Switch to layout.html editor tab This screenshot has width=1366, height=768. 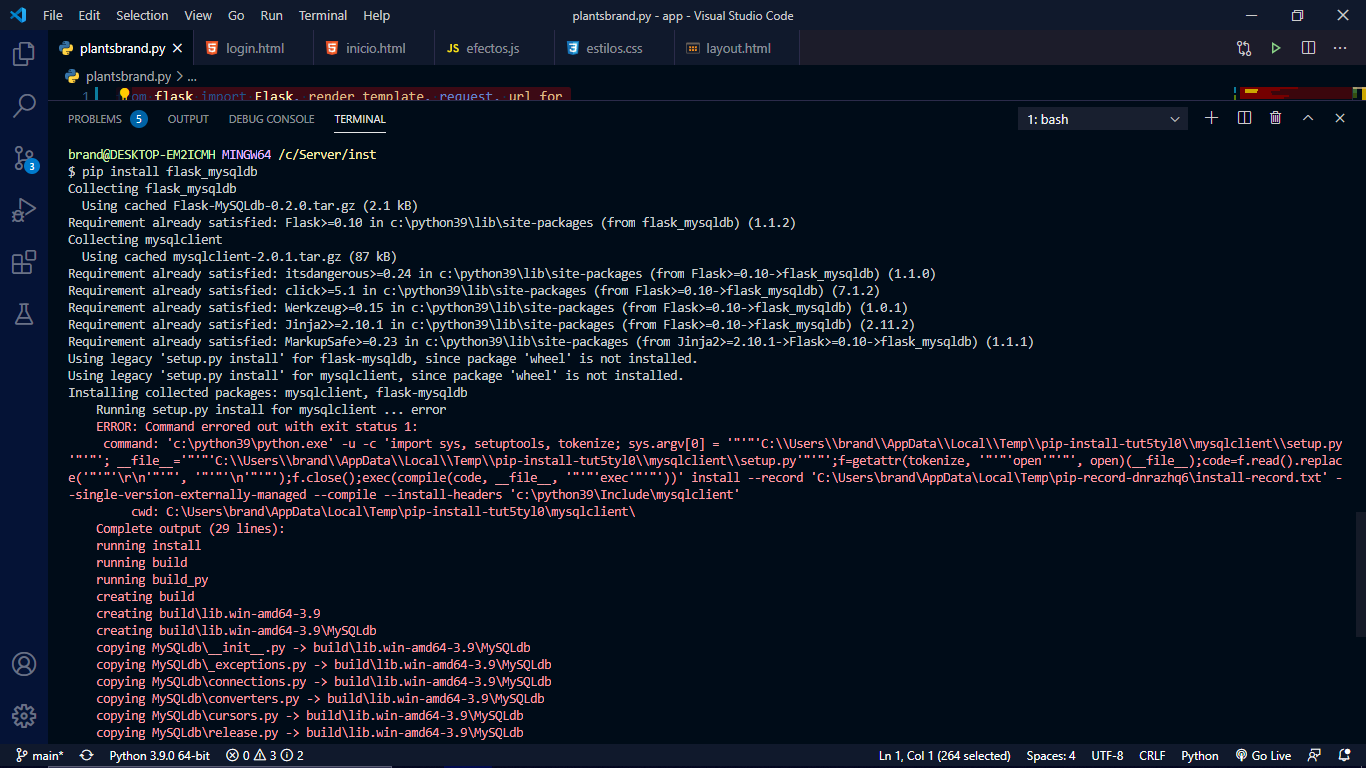(x=738, y=48)
